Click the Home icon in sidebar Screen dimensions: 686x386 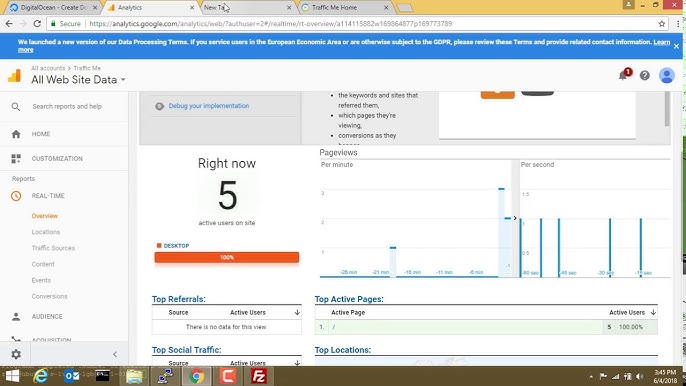pos(16,134)
